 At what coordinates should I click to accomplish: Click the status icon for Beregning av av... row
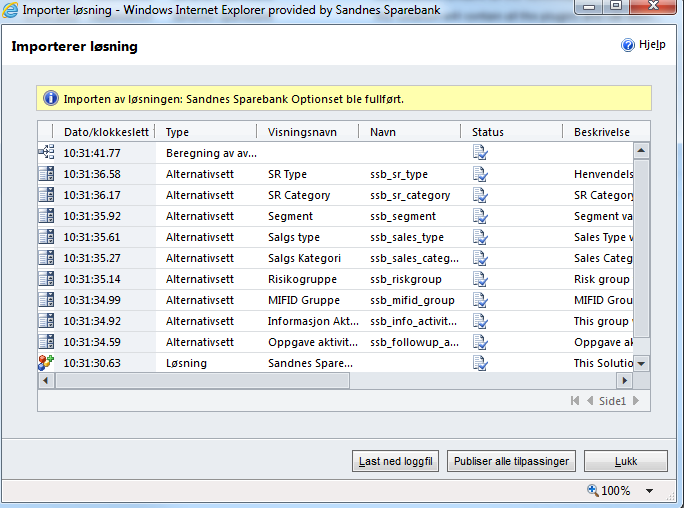pyautogui.click(x=480, y=153)
